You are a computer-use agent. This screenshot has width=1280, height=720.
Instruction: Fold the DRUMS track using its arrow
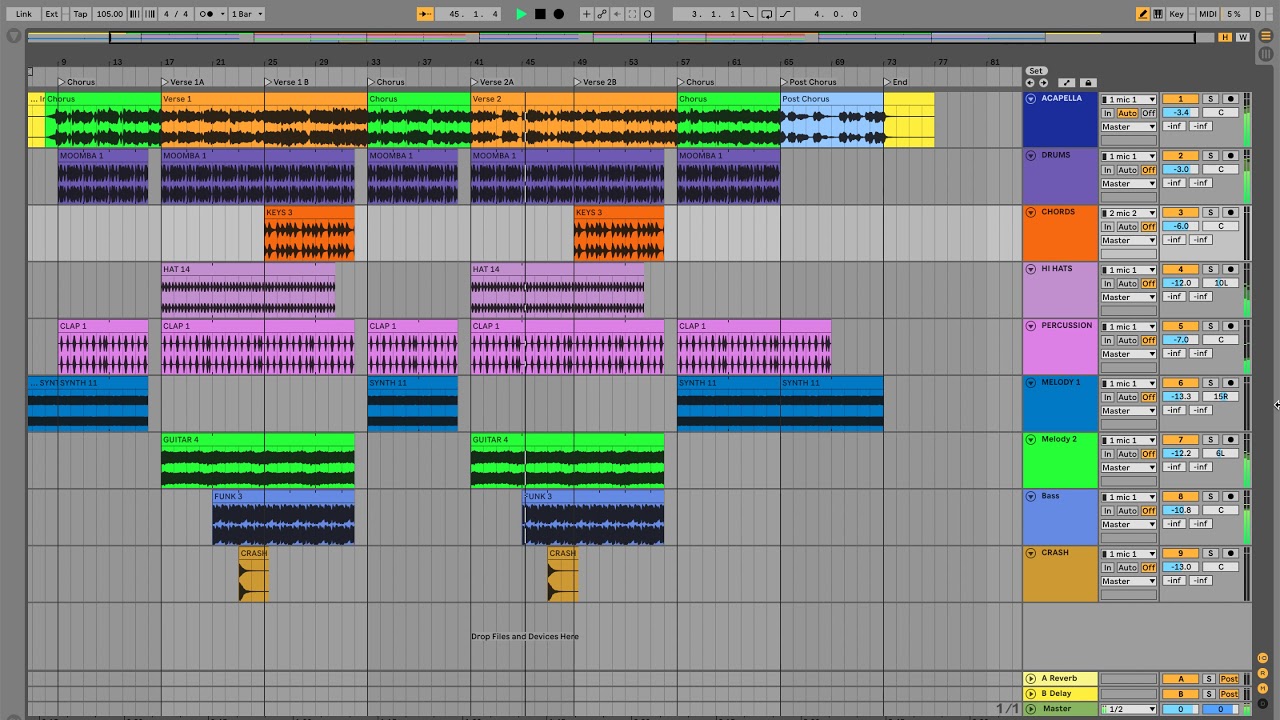coord(1031,156)
